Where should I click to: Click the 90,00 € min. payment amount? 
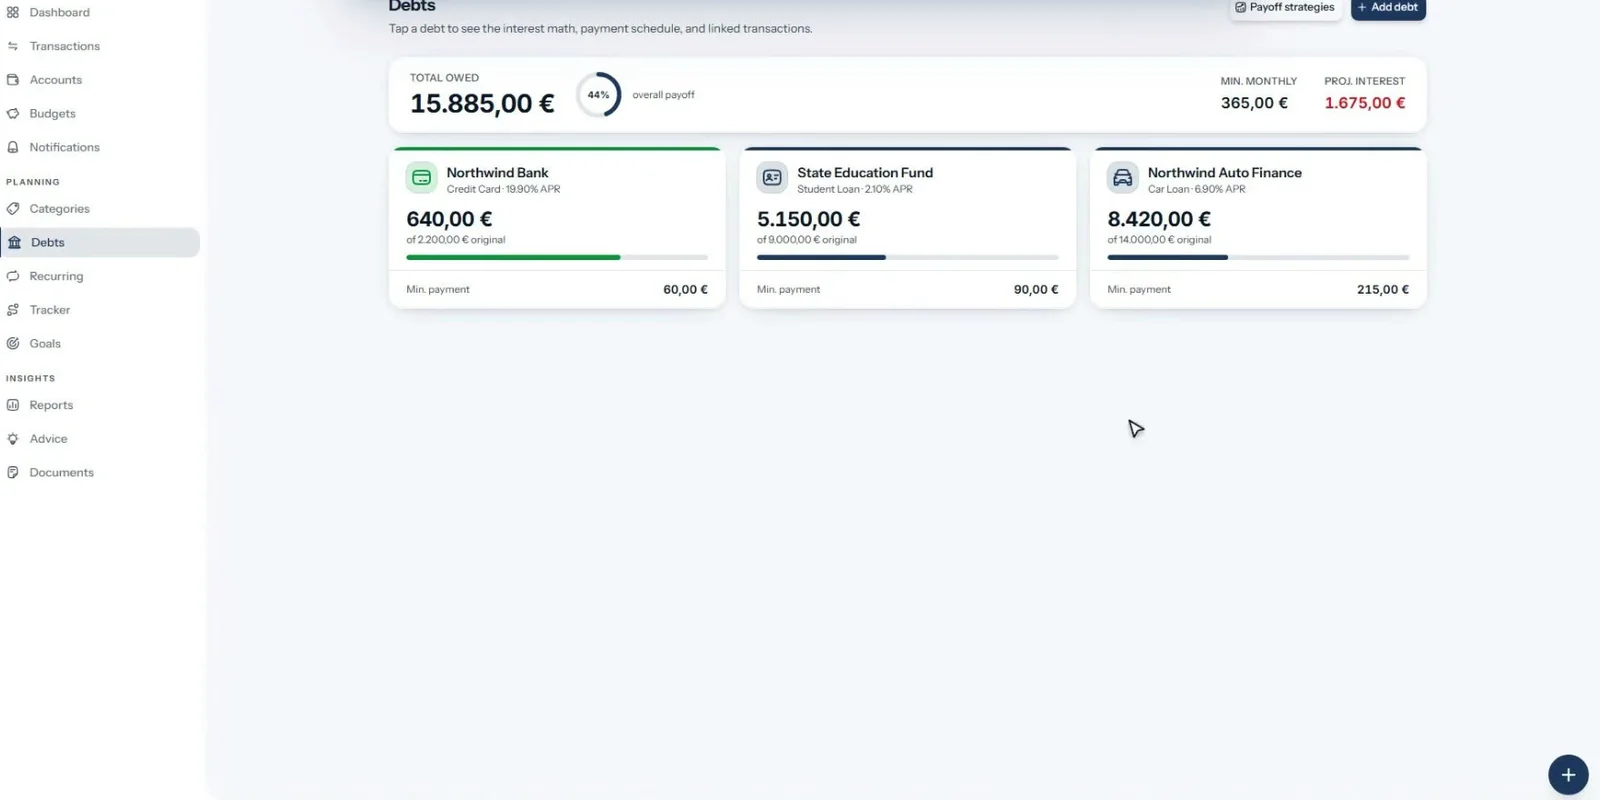1036,290
